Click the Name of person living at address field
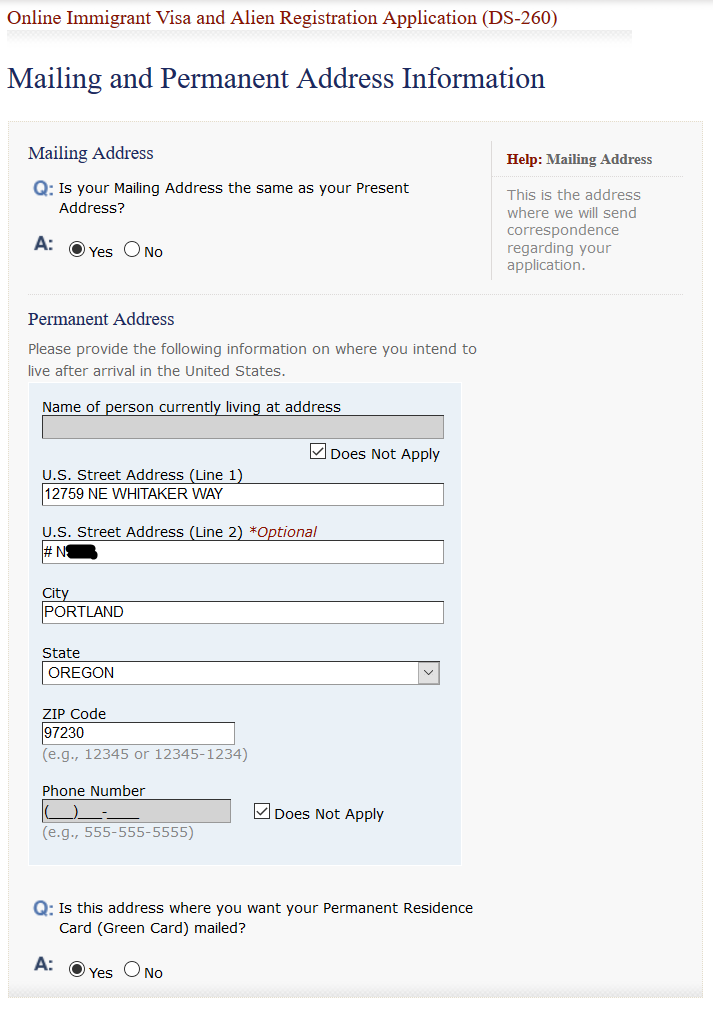The width and height of the screenshot is (713, 1009). pyautogui.click(x=243, y=427)
